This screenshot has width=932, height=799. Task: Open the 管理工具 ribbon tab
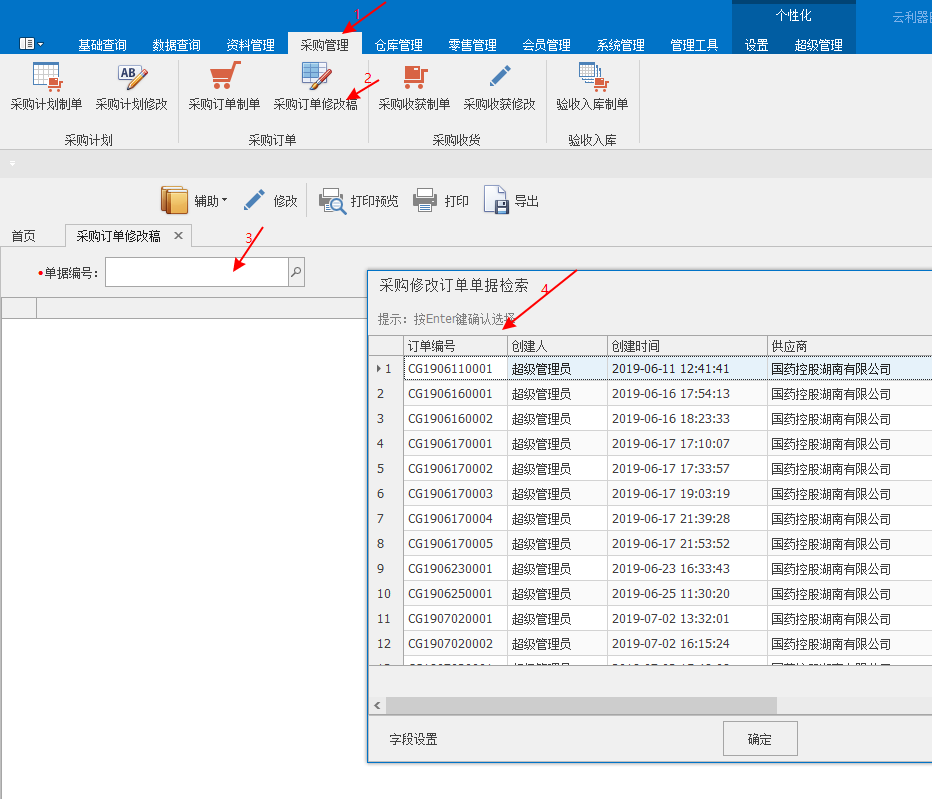pyautogui.click(x=694, y=45)
